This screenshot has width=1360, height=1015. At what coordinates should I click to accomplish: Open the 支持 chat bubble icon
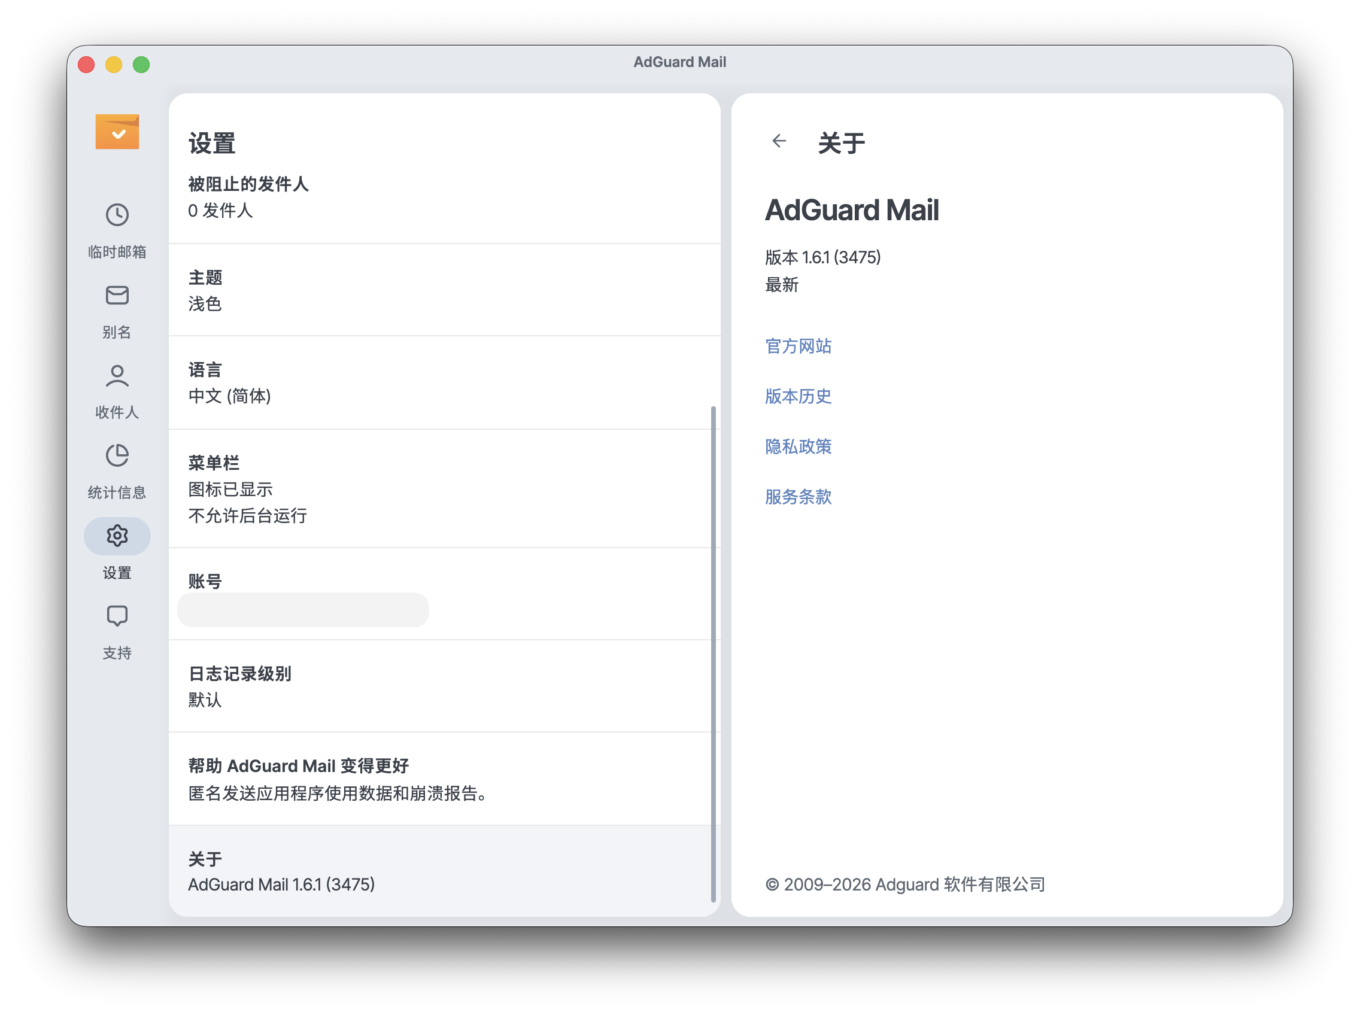tap(117, 616)
